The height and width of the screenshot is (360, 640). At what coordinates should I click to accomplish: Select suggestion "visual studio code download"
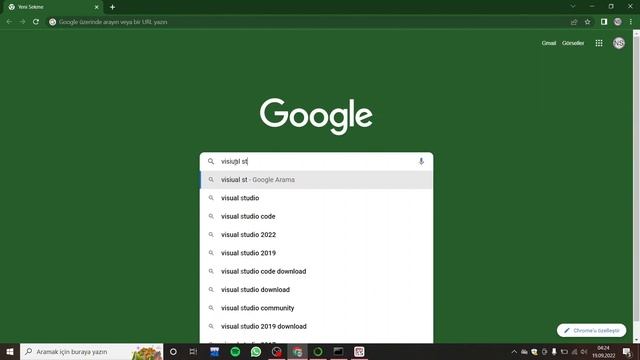click(x=316, y=271)
